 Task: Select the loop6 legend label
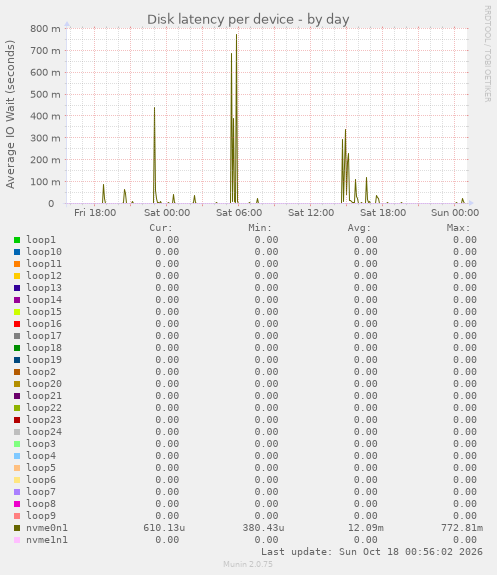[41, 480]
